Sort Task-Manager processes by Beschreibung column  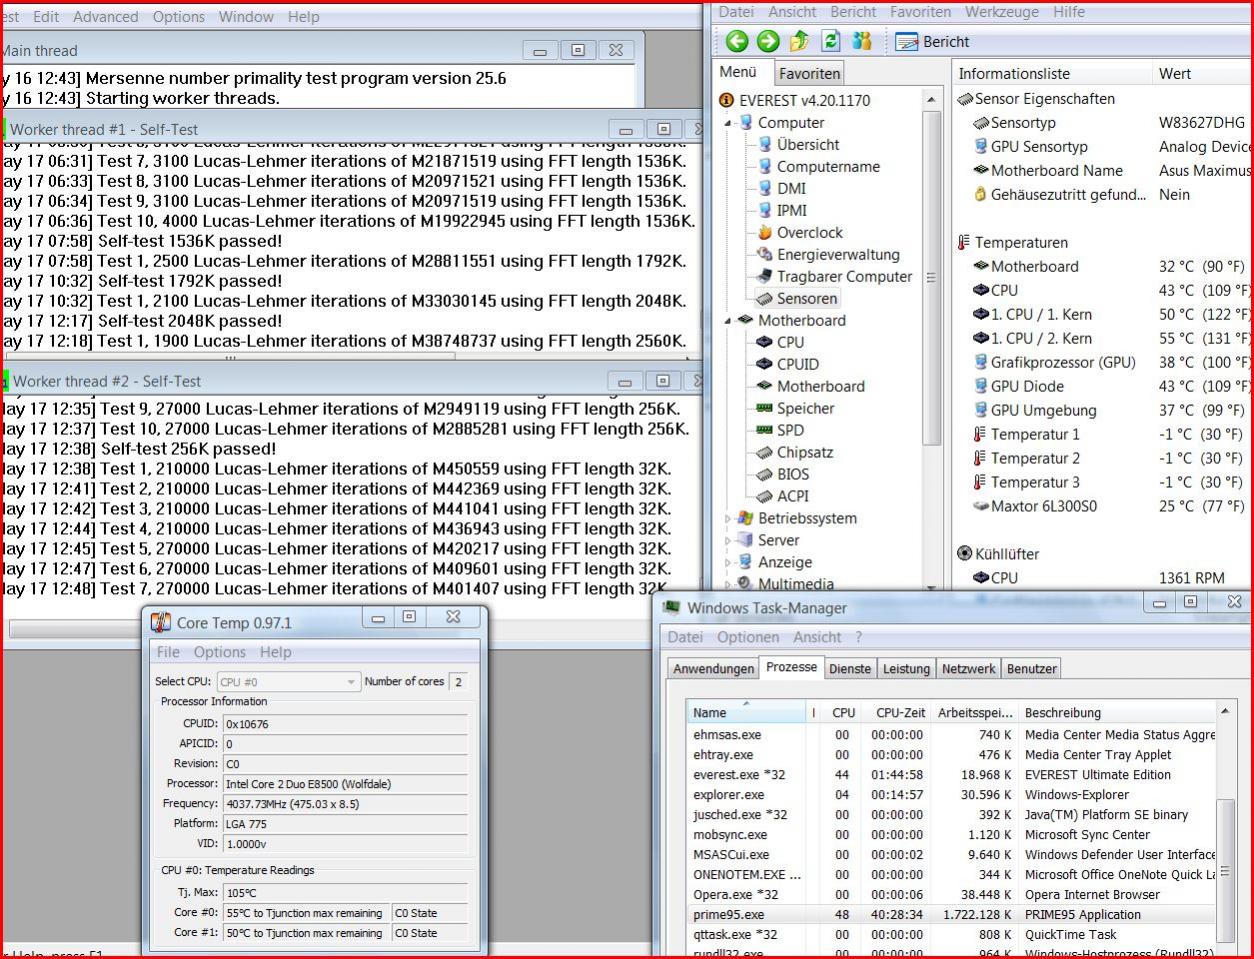(1117, 713)
